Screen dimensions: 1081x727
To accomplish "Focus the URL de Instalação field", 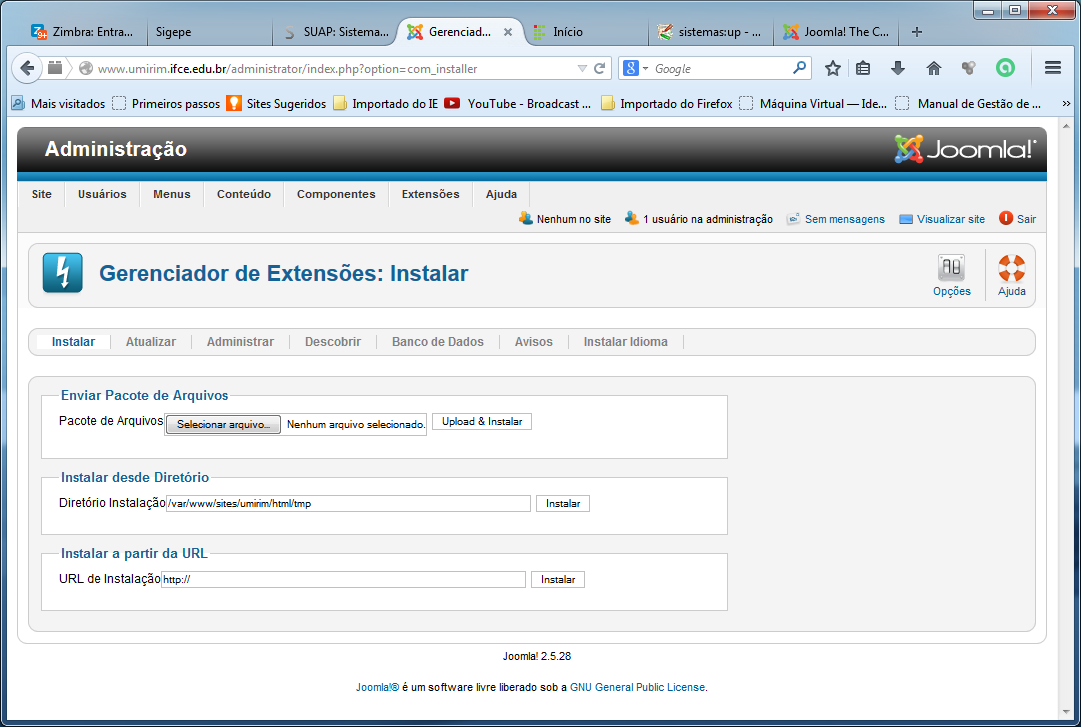I will (343, 580).
